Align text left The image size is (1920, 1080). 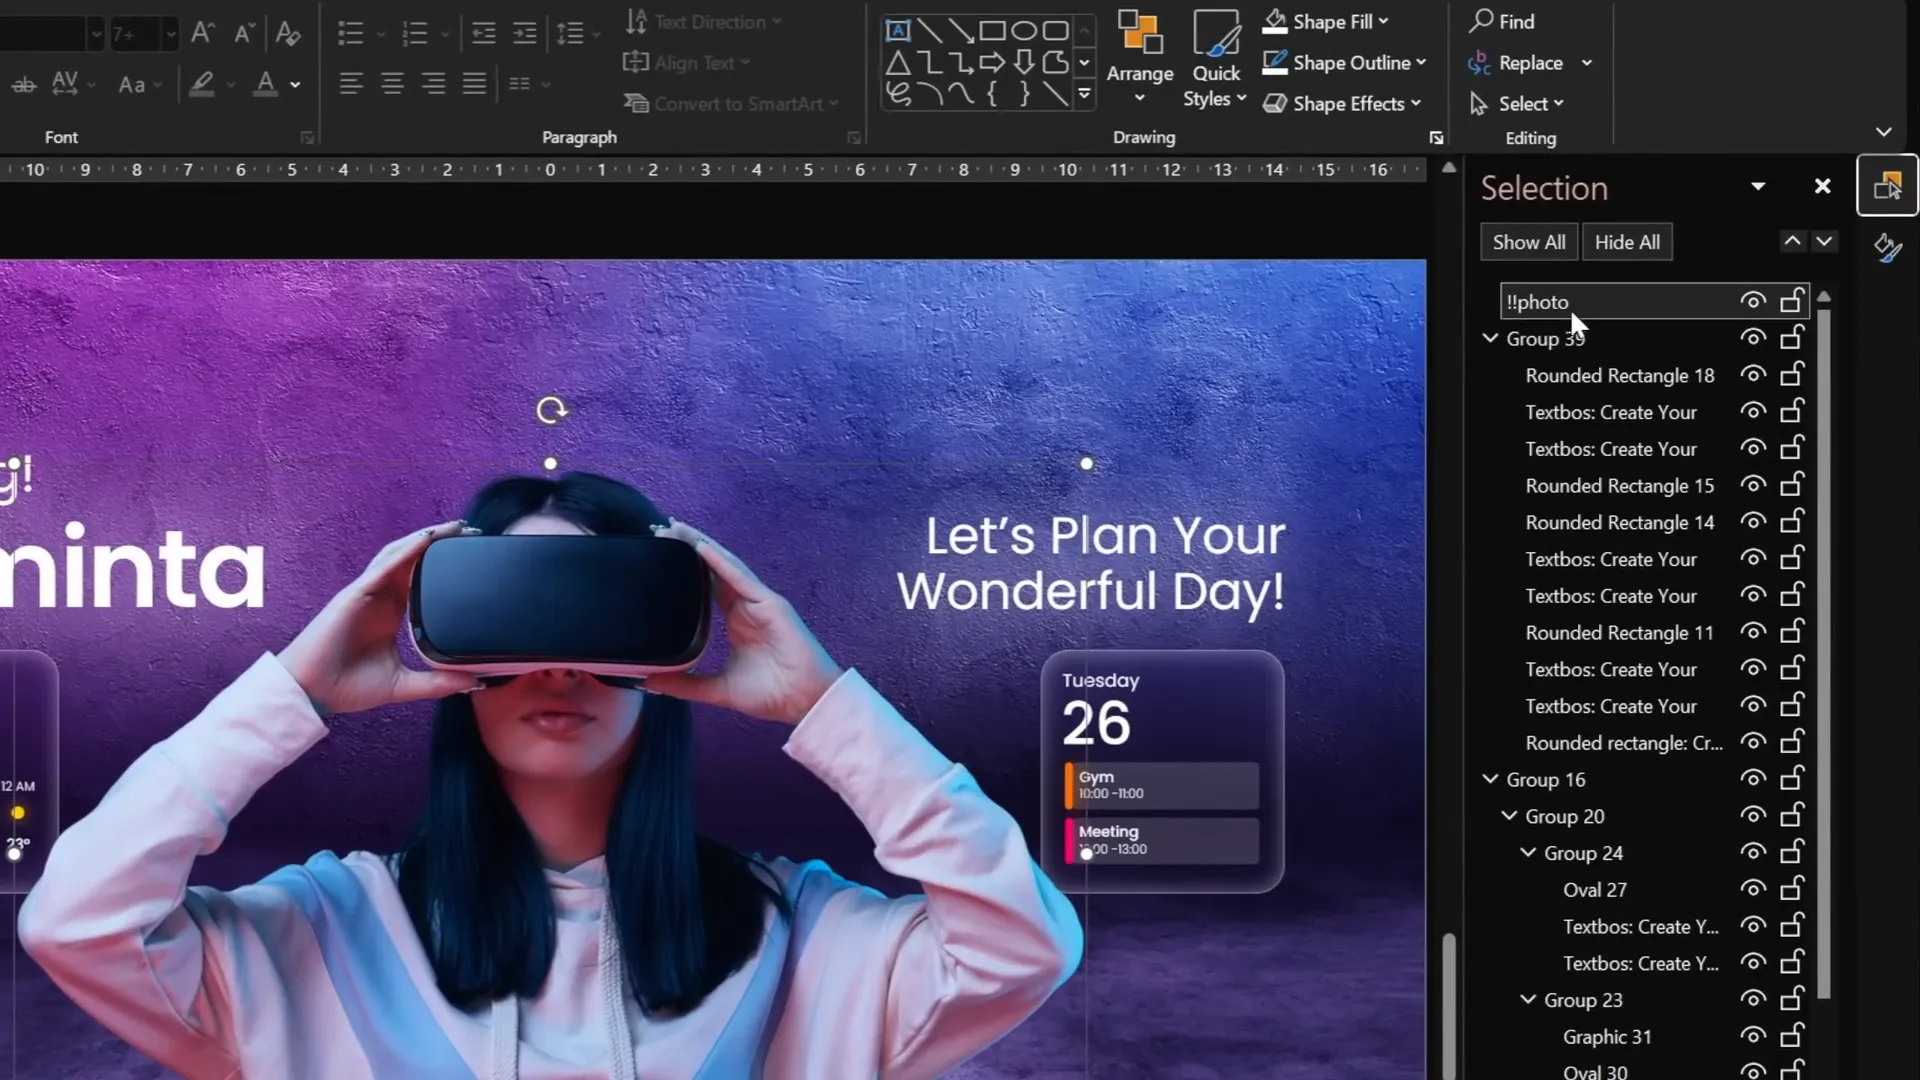(350, 84)
